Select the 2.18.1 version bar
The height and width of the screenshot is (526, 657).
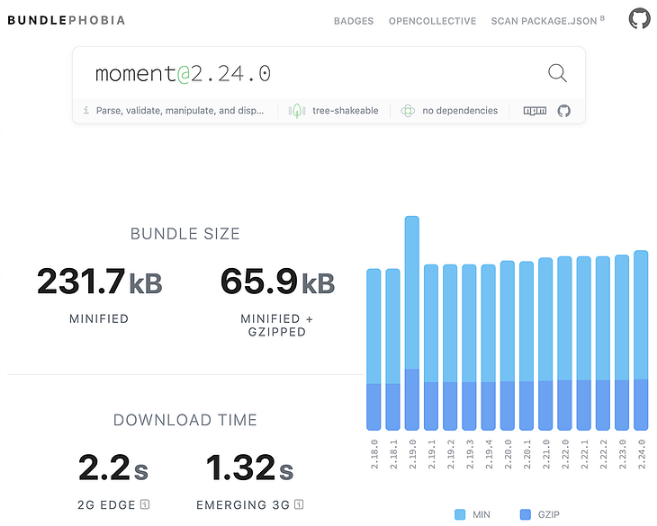[393, 350]
